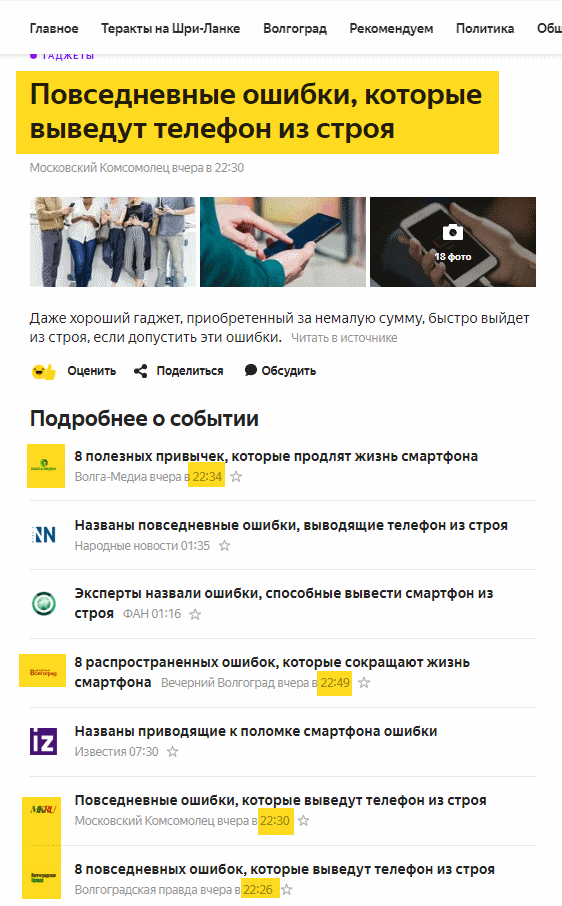Open the people-with-phones photo thumbnail
This screenshot has height=906, width=562.
coord(113,242)
